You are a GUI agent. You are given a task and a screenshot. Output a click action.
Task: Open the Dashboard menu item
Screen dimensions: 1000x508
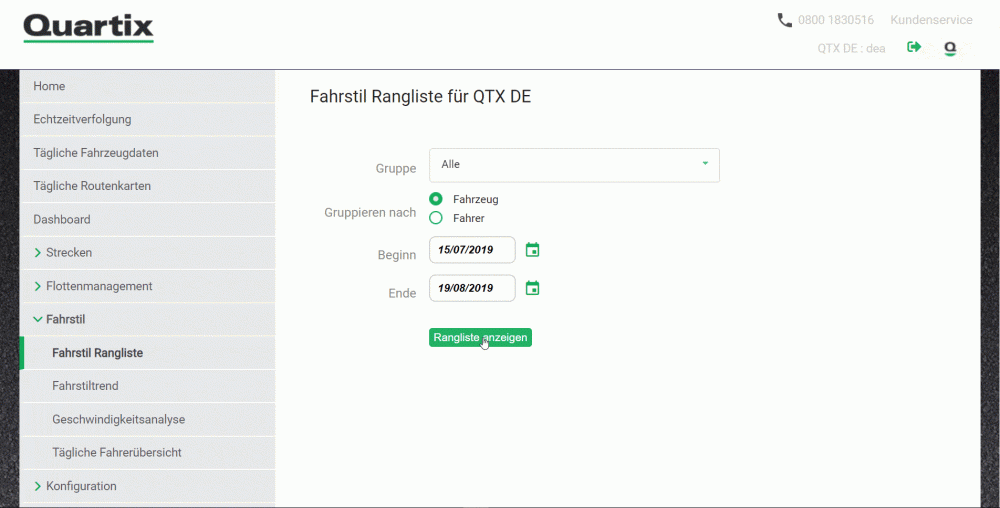(62, 220)
